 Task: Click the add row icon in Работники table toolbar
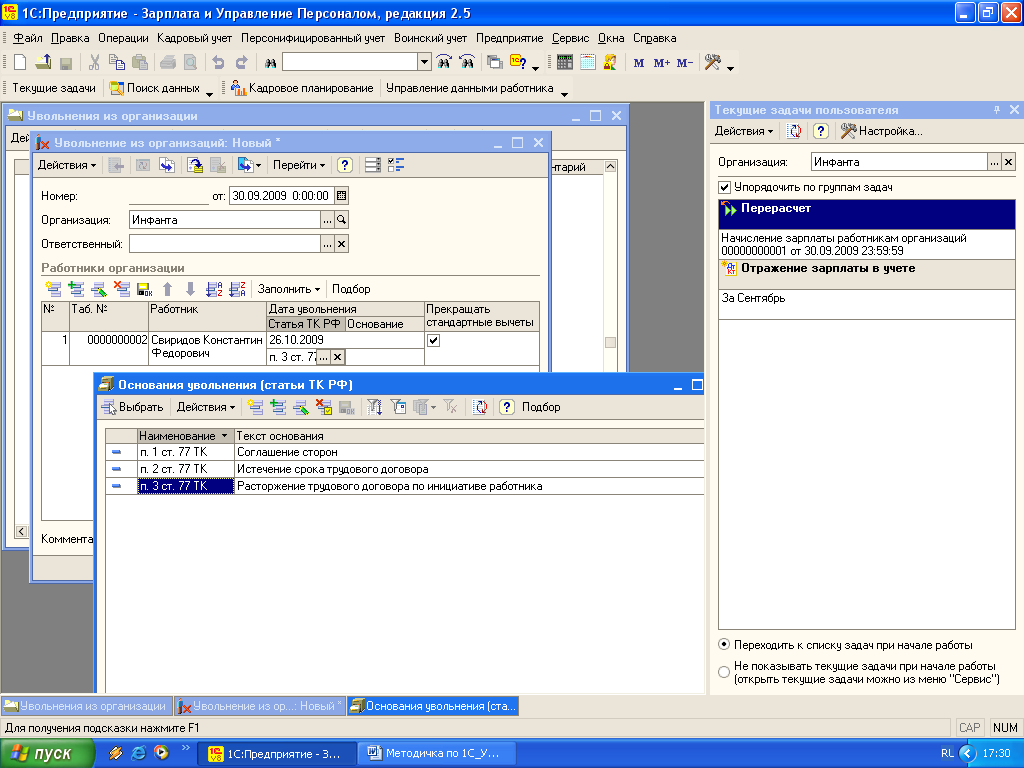[53, 289]
